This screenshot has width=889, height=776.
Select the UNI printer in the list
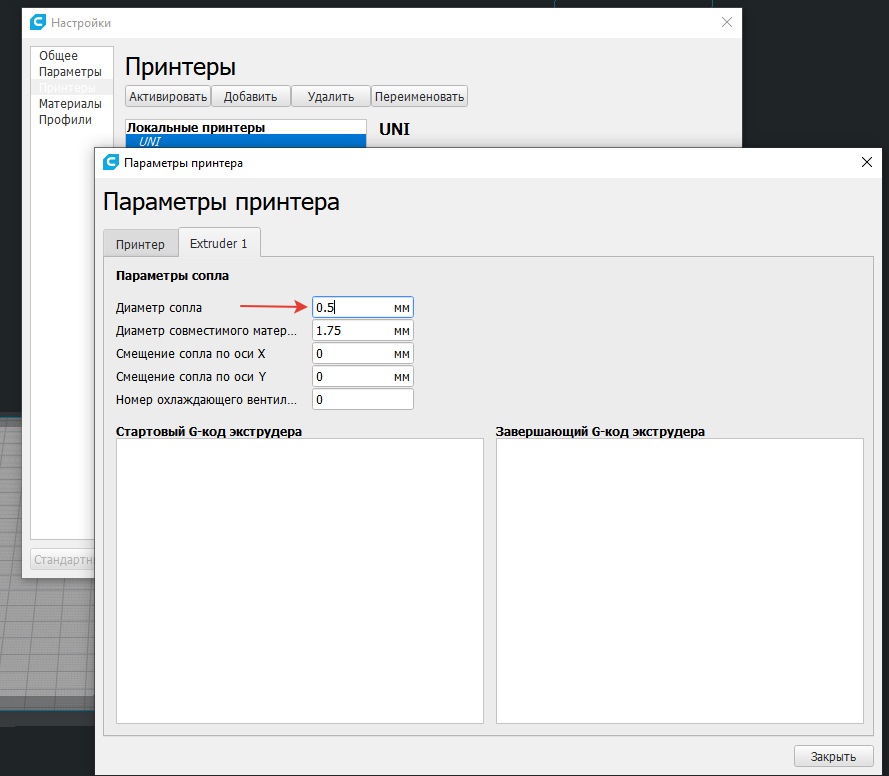pos(245,141)
